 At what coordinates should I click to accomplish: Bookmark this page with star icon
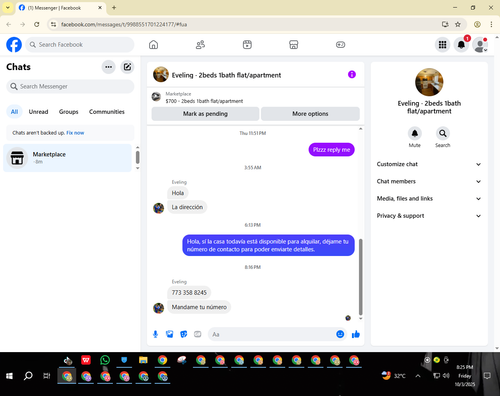(458, 24)
